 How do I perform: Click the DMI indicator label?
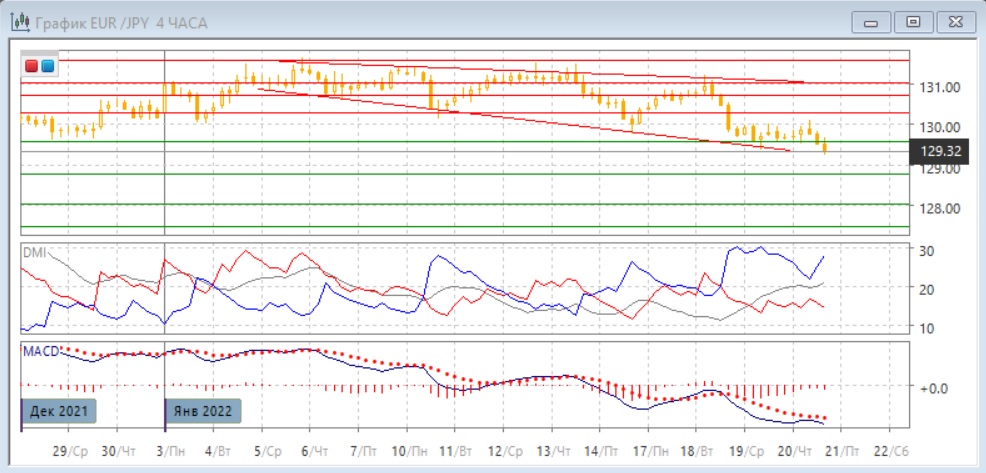pyautogui.click(x=34, y=253)
